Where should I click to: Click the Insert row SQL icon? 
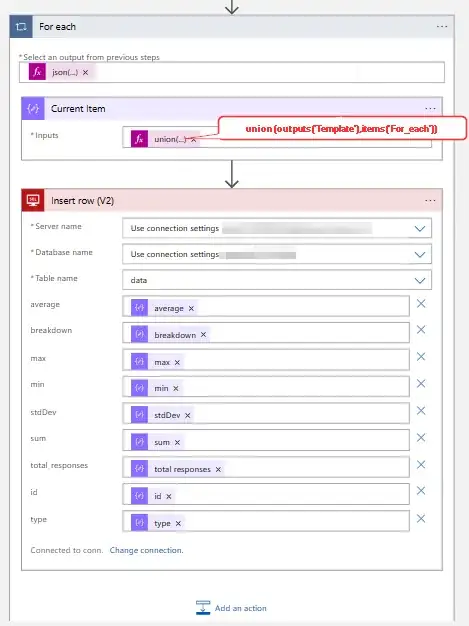pyautogui.click(x=33, y=200)
